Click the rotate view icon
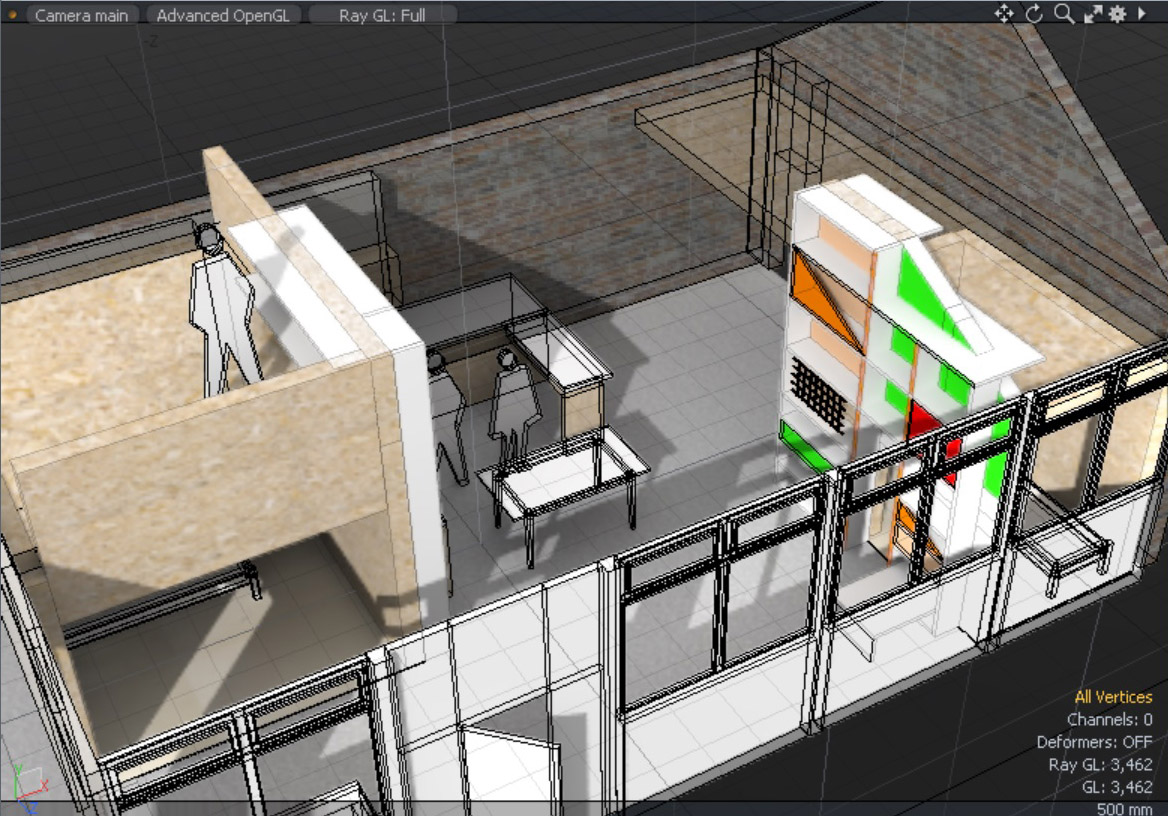The height and width of the screenshot is (816, 1168). tap(1034, 14)
